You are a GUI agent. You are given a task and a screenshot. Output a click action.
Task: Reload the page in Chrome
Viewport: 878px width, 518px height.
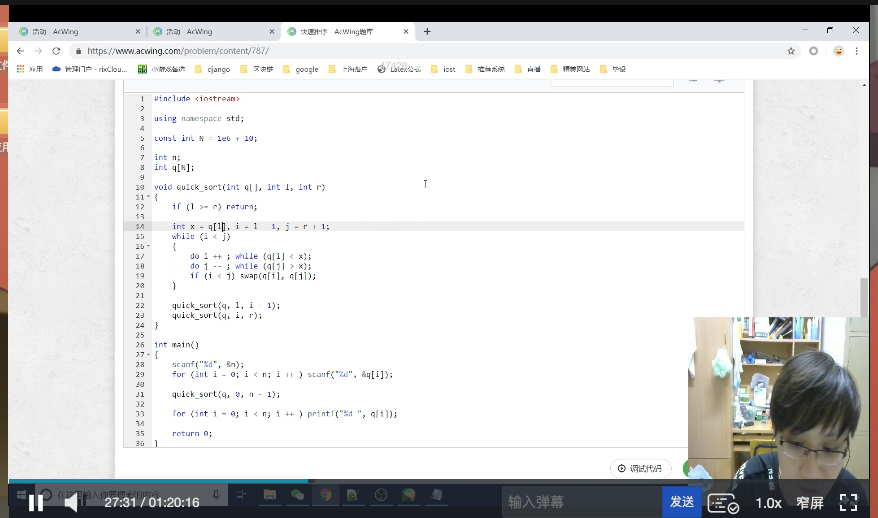[56, 51]
